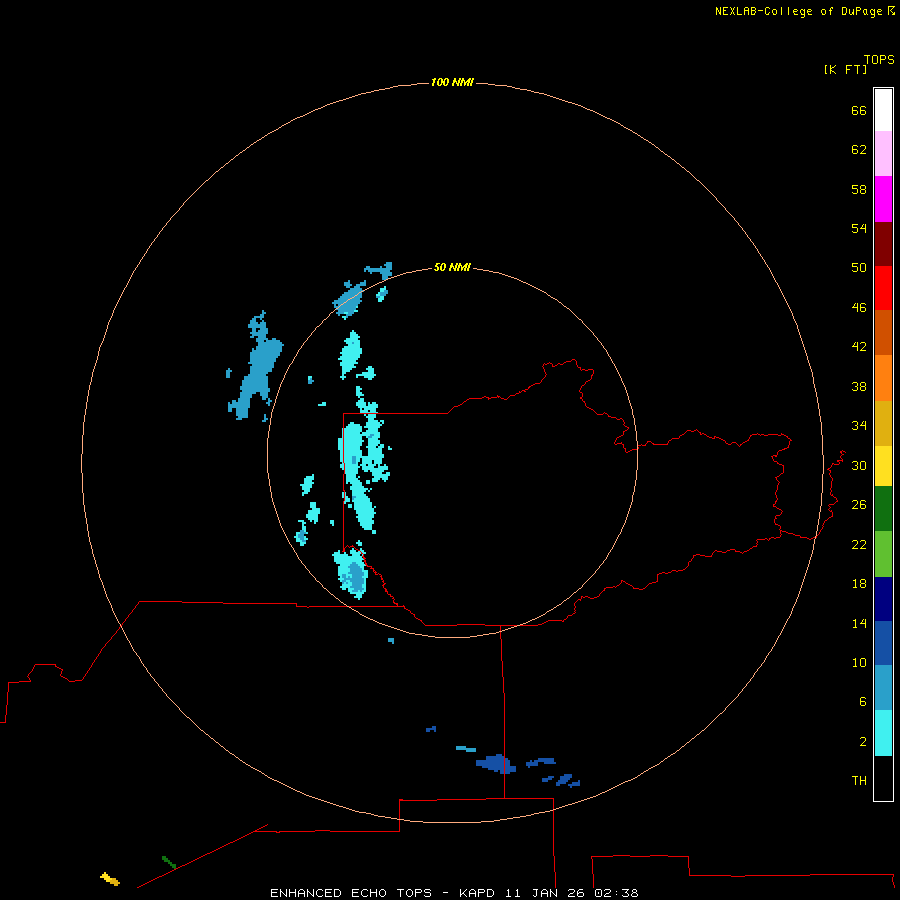Image resolution: width=900 pixels, height=900 pixels.
Task: Click the 100 NMI range ring label
Action: pos(452,82)
